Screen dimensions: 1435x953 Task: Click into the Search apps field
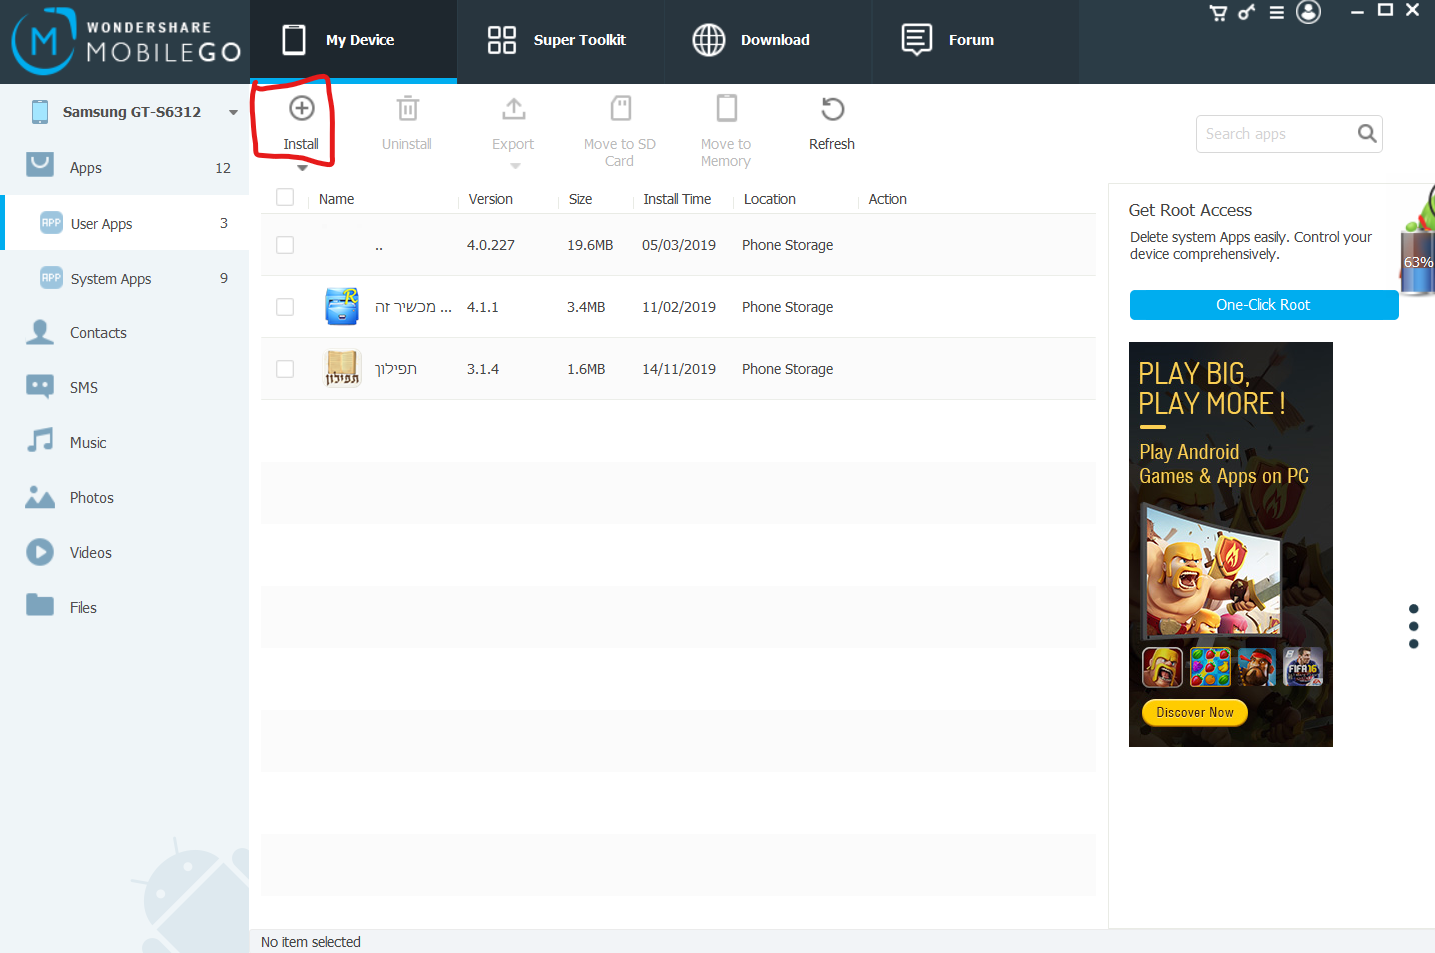pyautogui.click(x=1277, y=134)
